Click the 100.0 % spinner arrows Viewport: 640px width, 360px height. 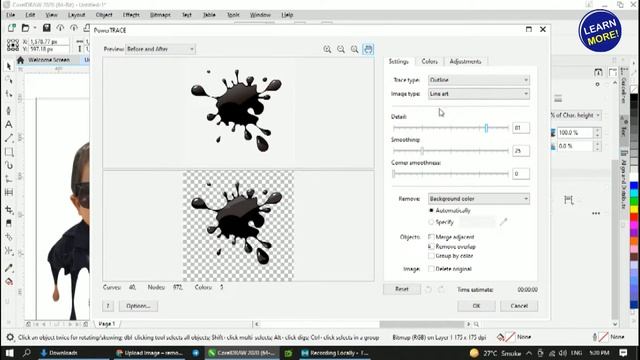(597, 133)
